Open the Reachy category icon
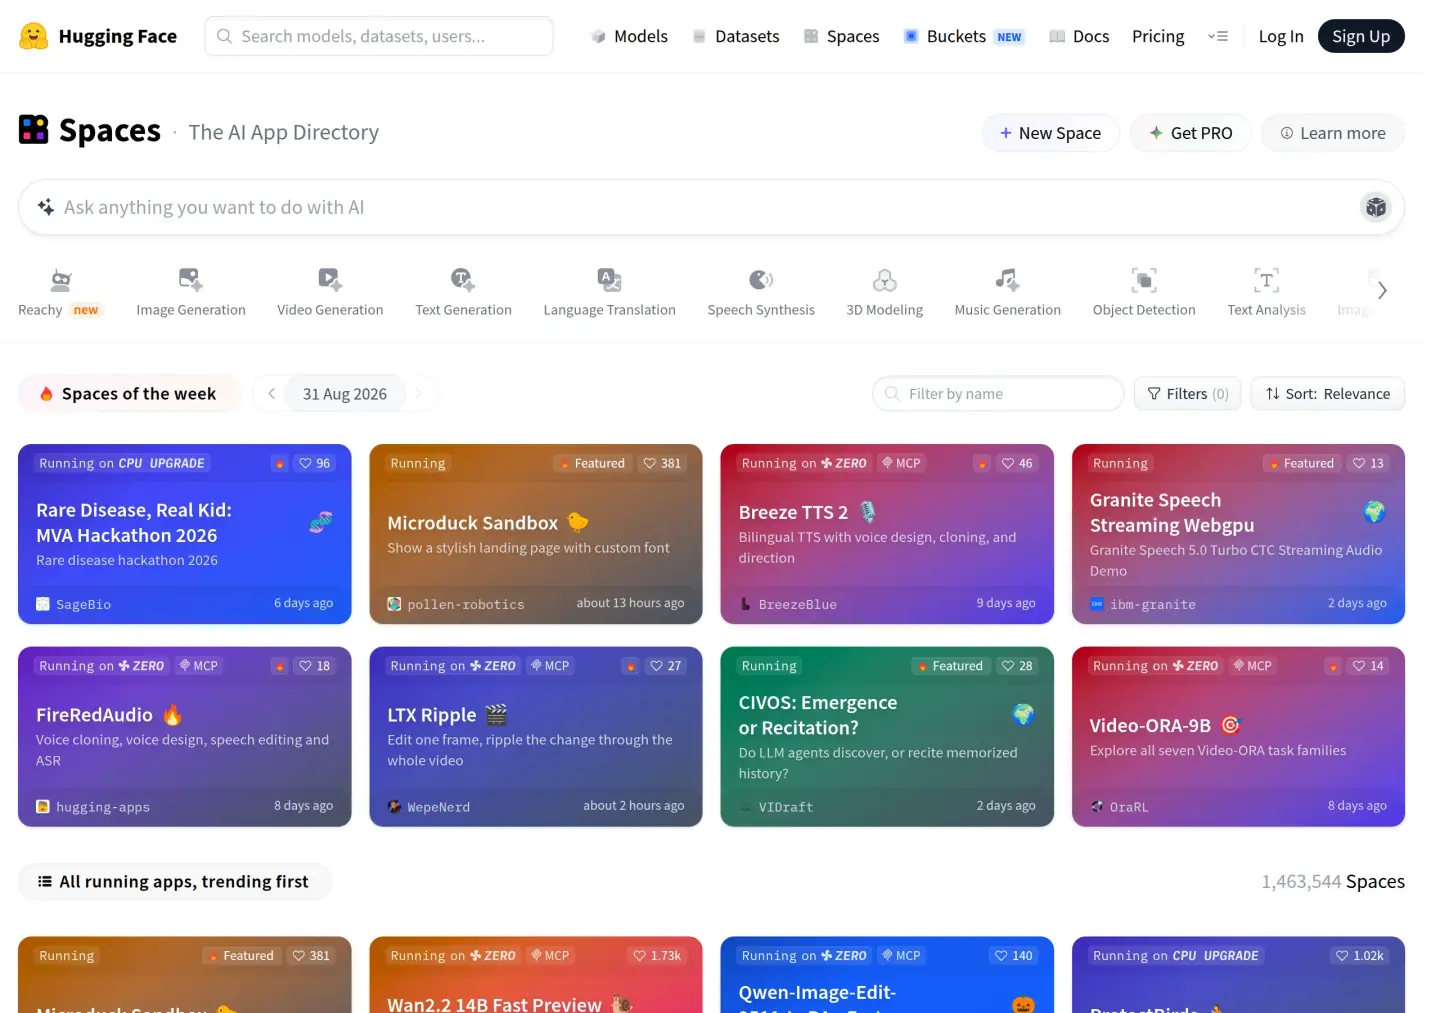Image resolution: width=1440 pixels, height=1013 pixels. pos(61,279)
